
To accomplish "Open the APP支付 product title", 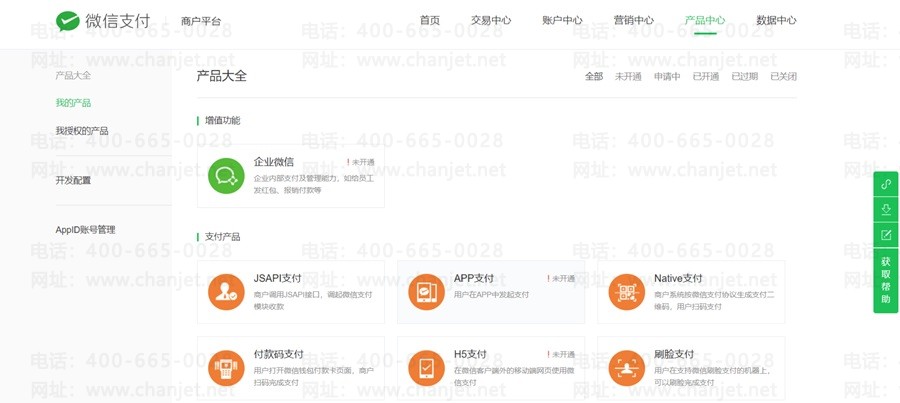I will [x=474, y=278].
